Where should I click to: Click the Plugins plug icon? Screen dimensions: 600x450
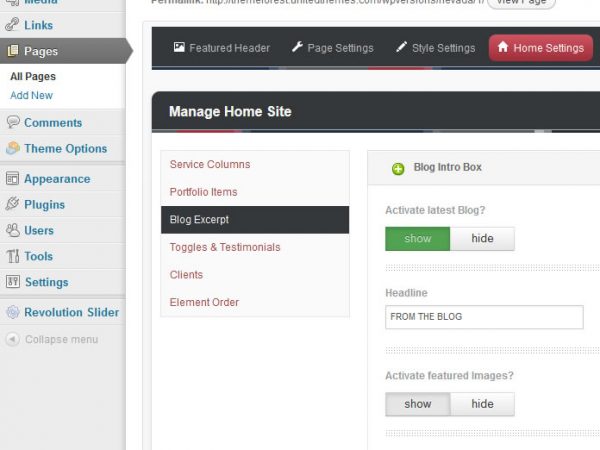pos(13,205)
